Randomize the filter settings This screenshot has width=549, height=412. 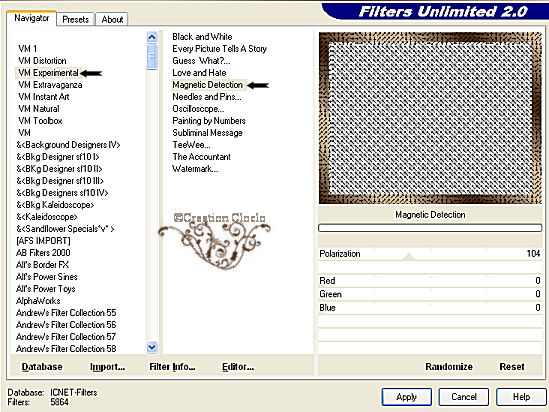[449, 366]
